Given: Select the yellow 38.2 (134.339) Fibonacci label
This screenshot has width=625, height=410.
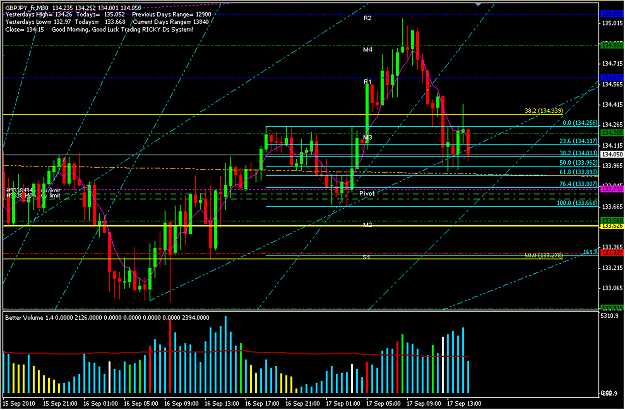Looking at the screenshot, I should [543, 111].
